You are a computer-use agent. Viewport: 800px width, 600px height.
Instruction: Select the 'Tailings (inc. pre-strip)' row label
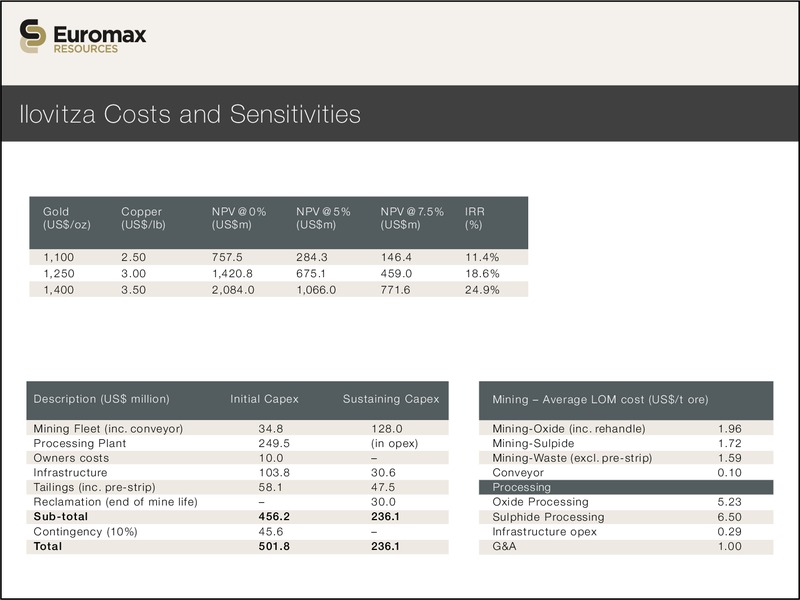94,487
